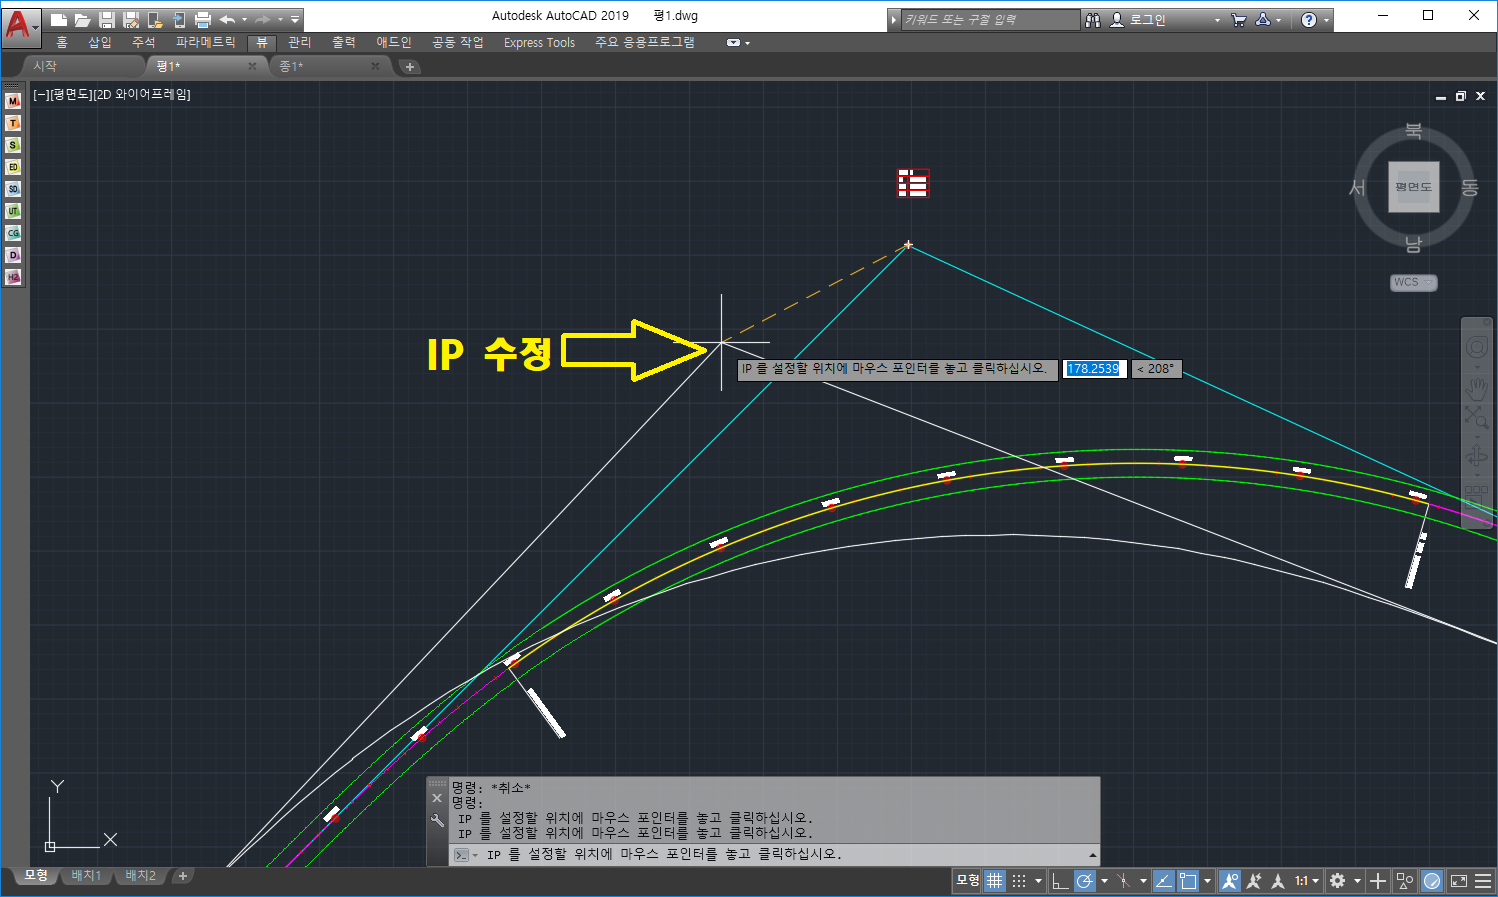Click the Clean Screen icon in status bar
This screenshot has height=897, width=1498.
[x=1459, y=881]
